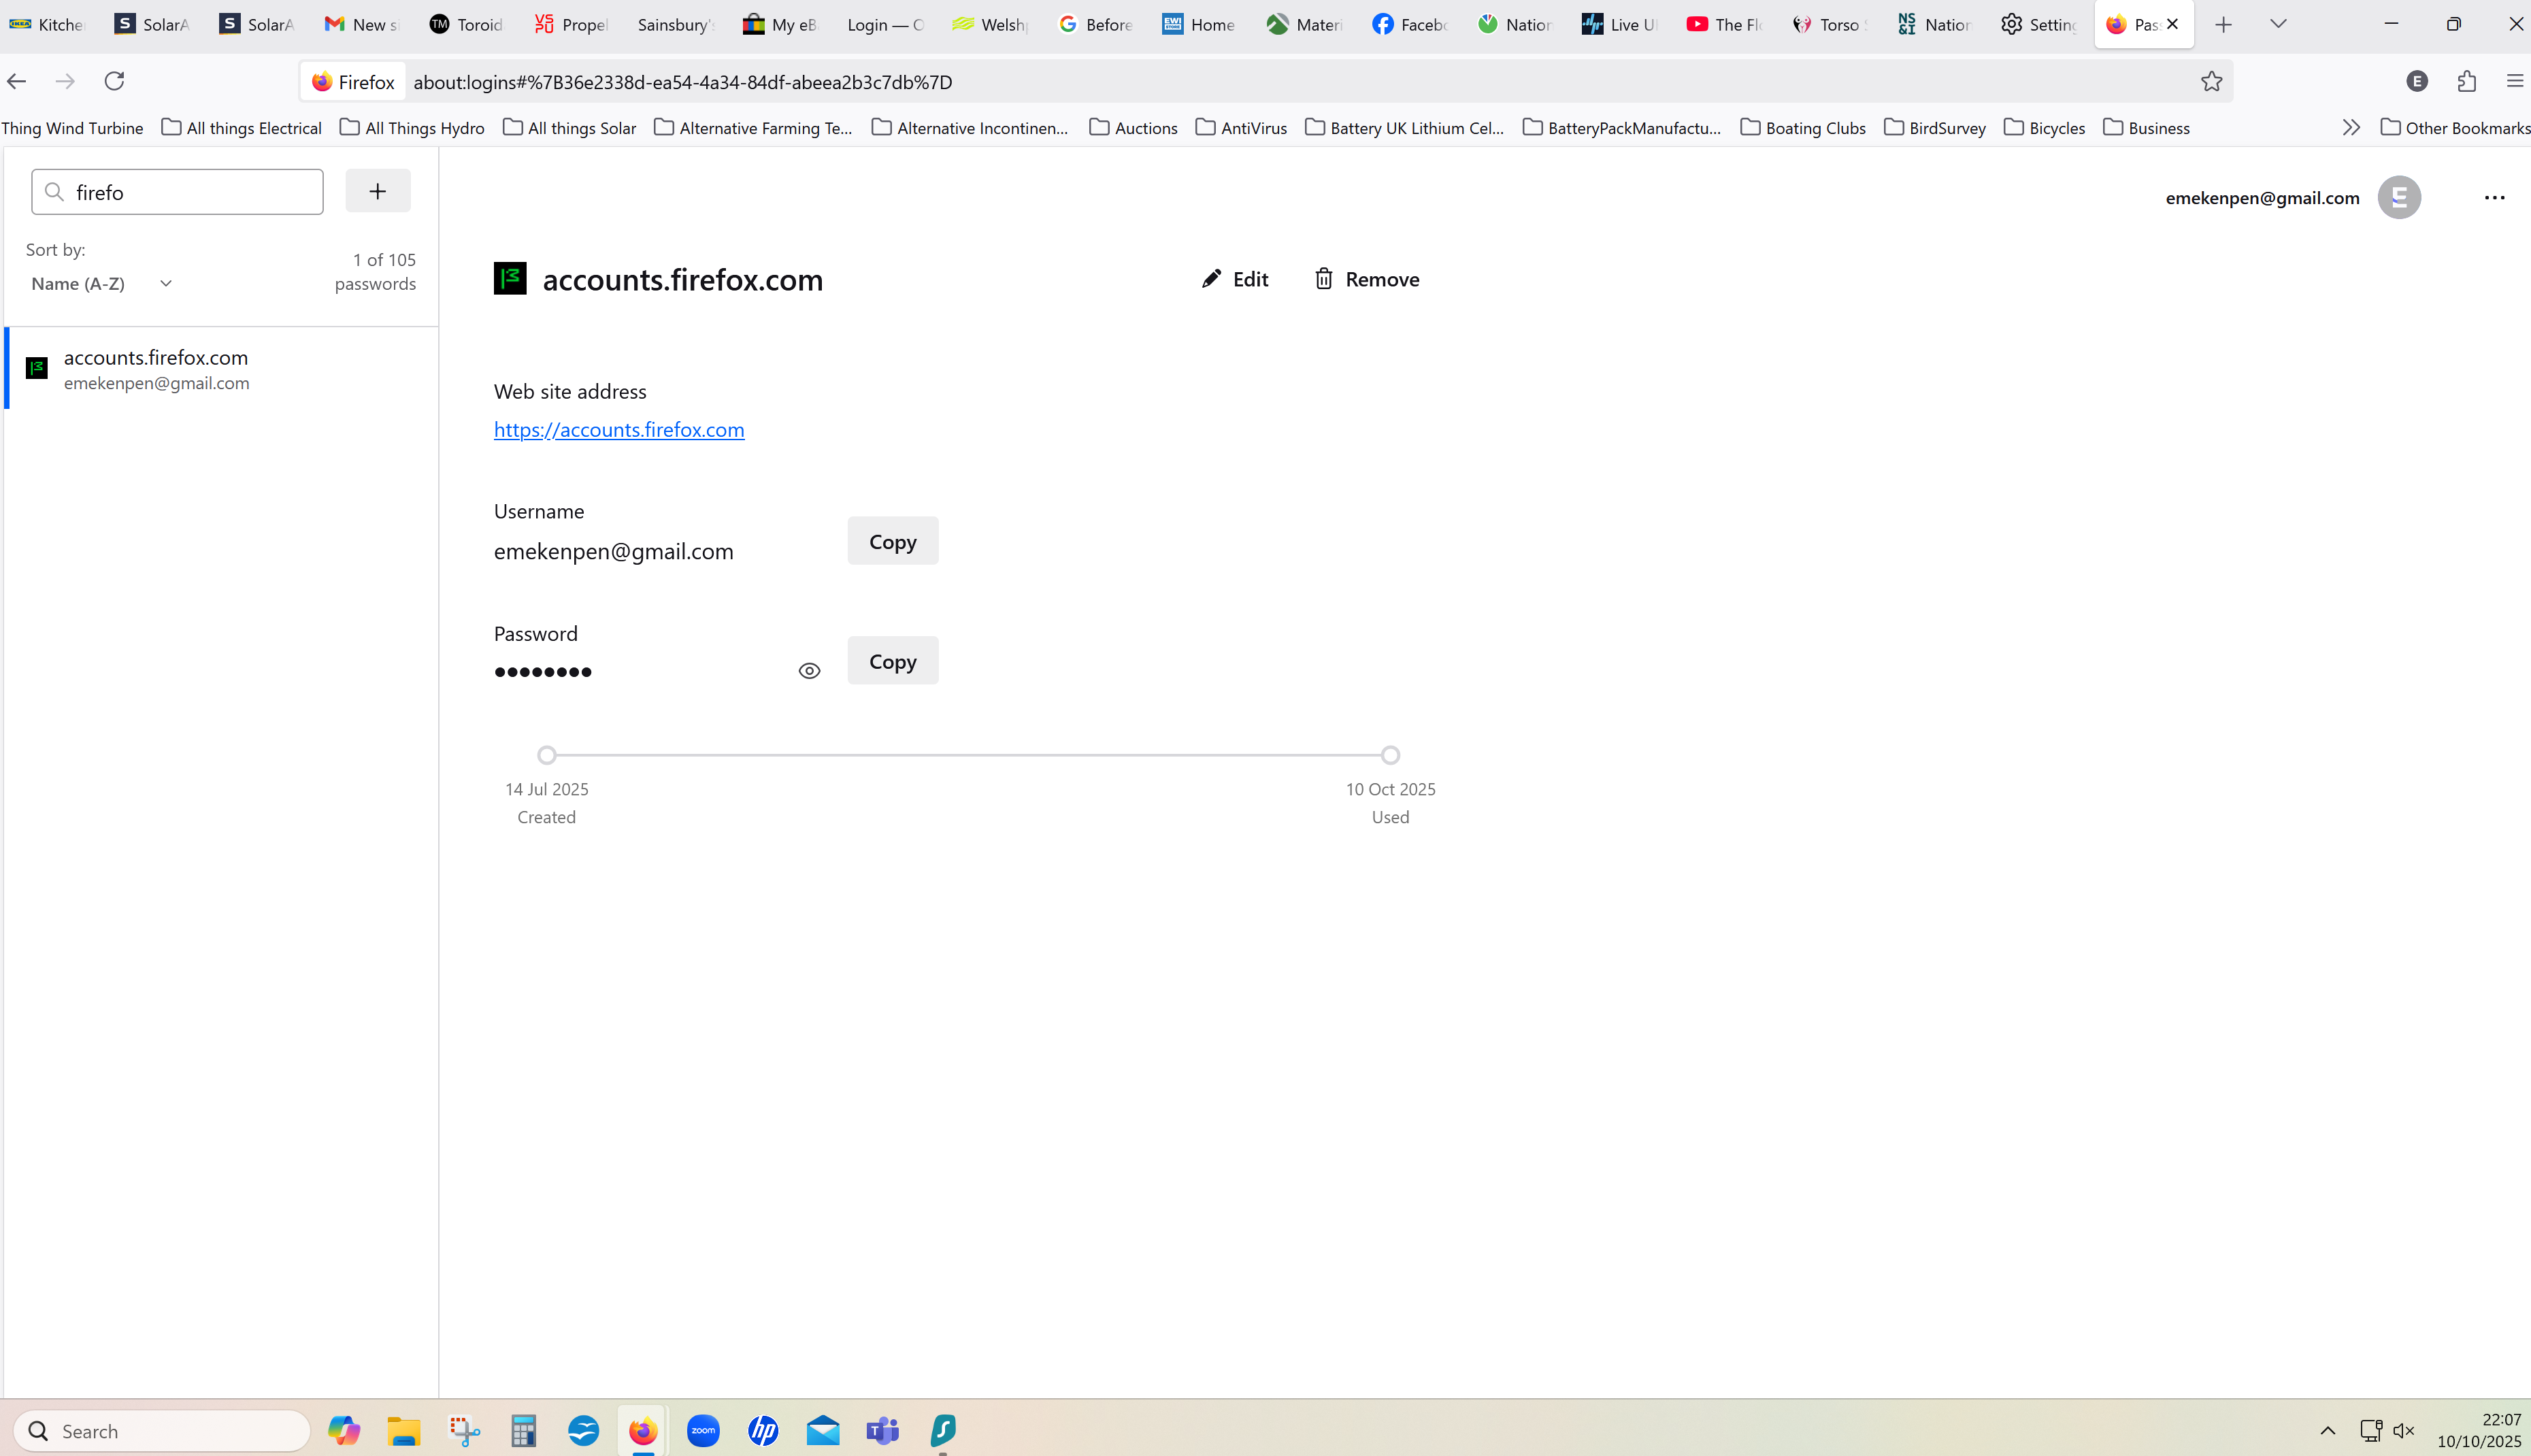Reload the current page

click(x=115, y=82)
